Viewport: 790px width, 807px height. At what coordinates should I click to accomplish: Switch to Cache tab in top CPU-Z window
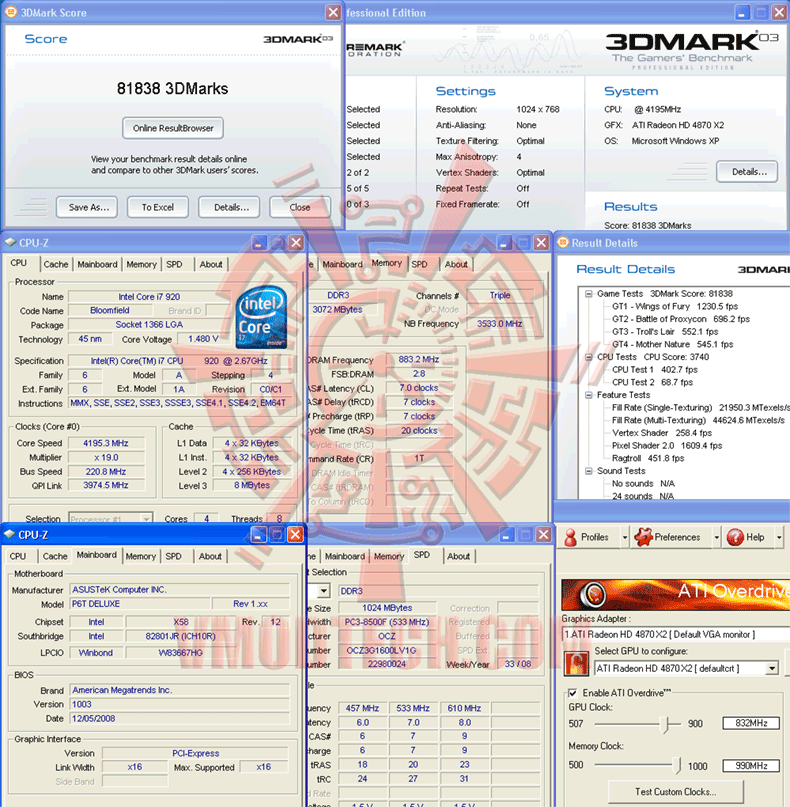[x=56, y=264]
